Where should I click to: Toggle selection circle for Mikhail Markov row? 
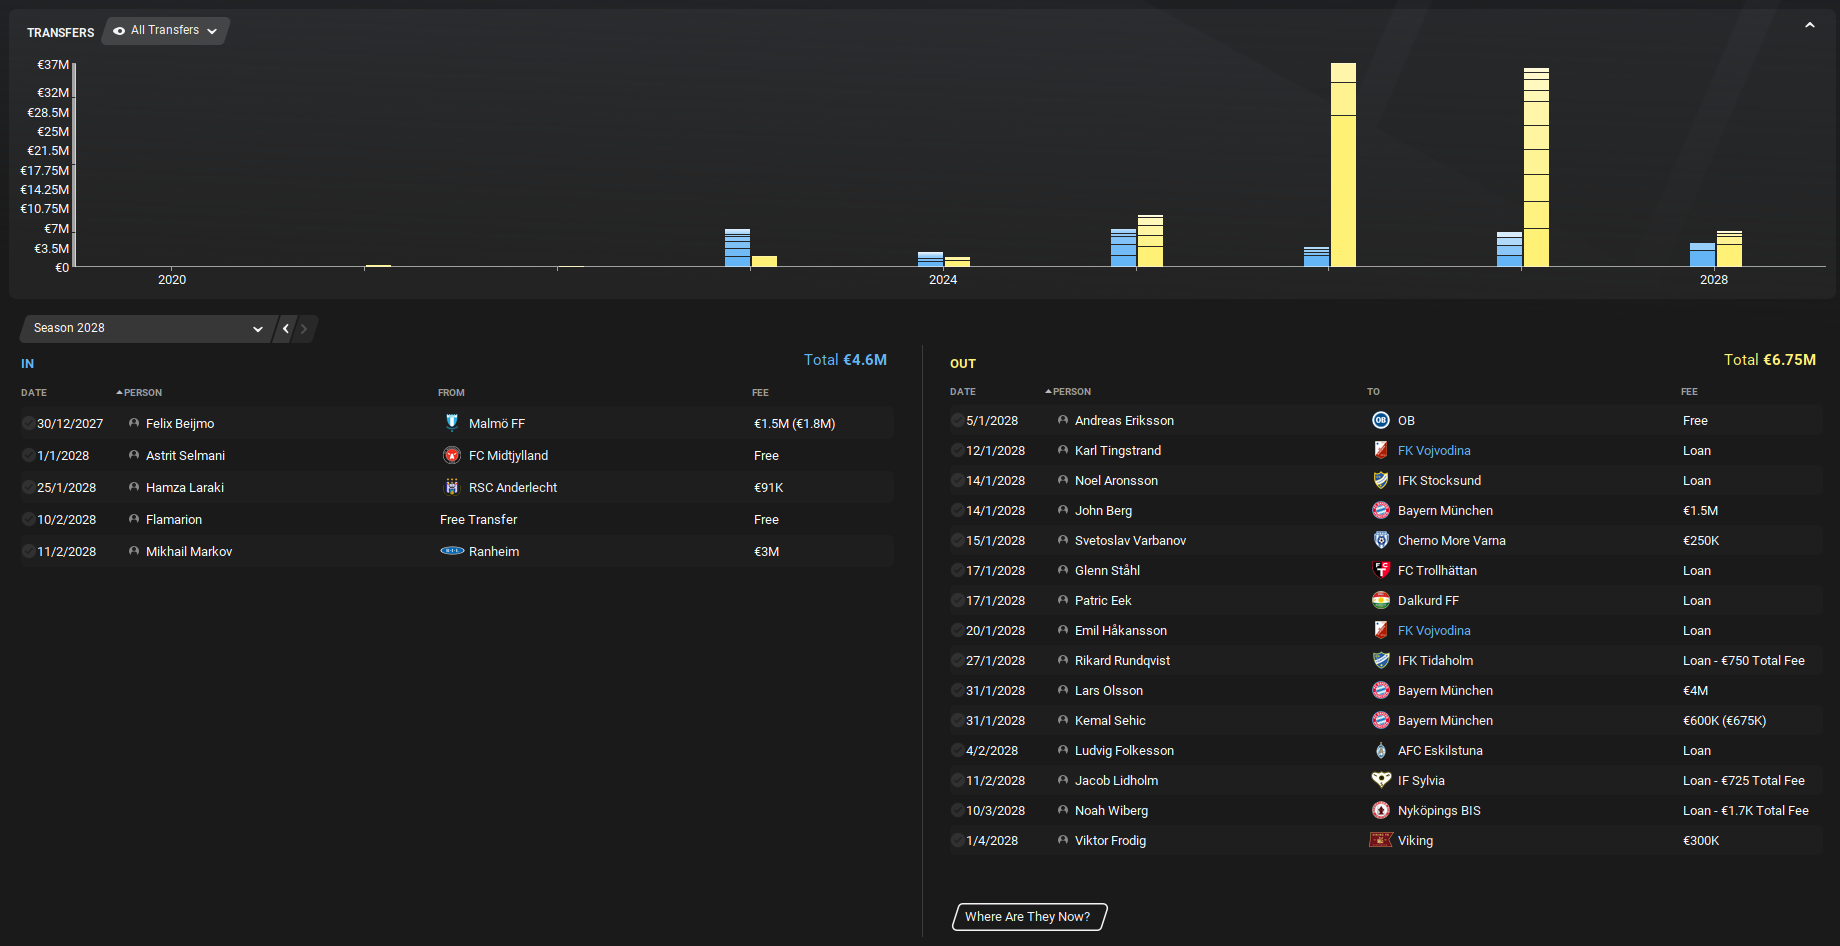pyautogui.click(x=28, y=551)
